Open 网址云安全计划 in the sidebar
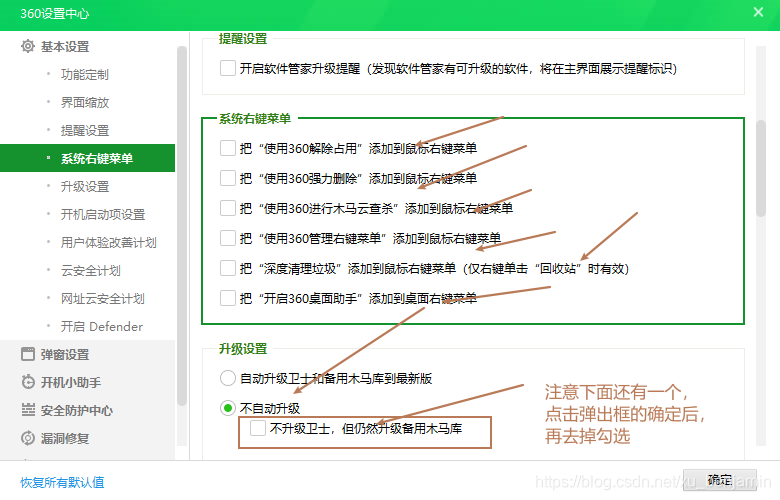The width and height of the screenshot is (780, 500). pos(102,299)
